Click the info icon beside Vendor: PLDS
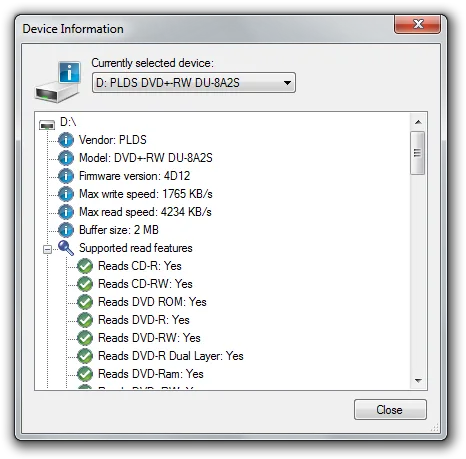 (66, 140)
